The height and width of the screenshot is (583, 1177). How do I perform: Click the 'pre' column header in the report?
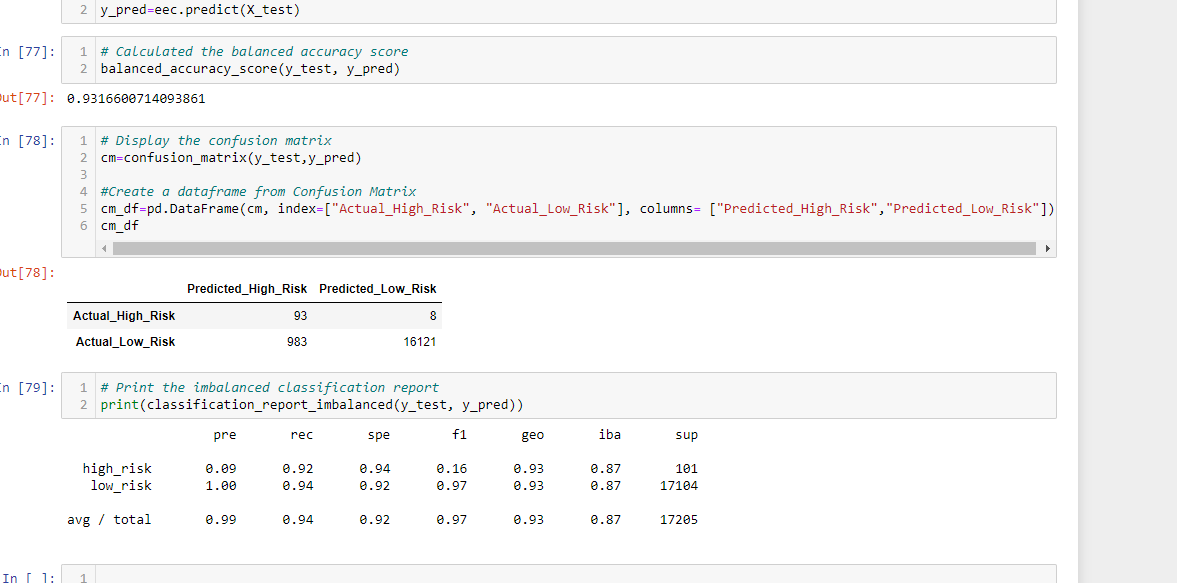[x=225, y=435]
